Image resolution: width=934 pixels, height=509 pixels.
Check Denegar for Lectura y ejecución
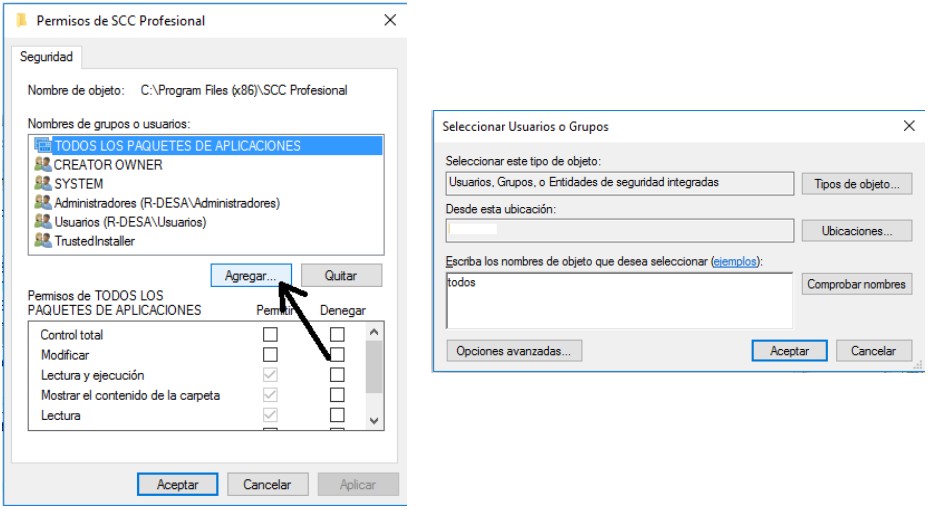[337, 374]
